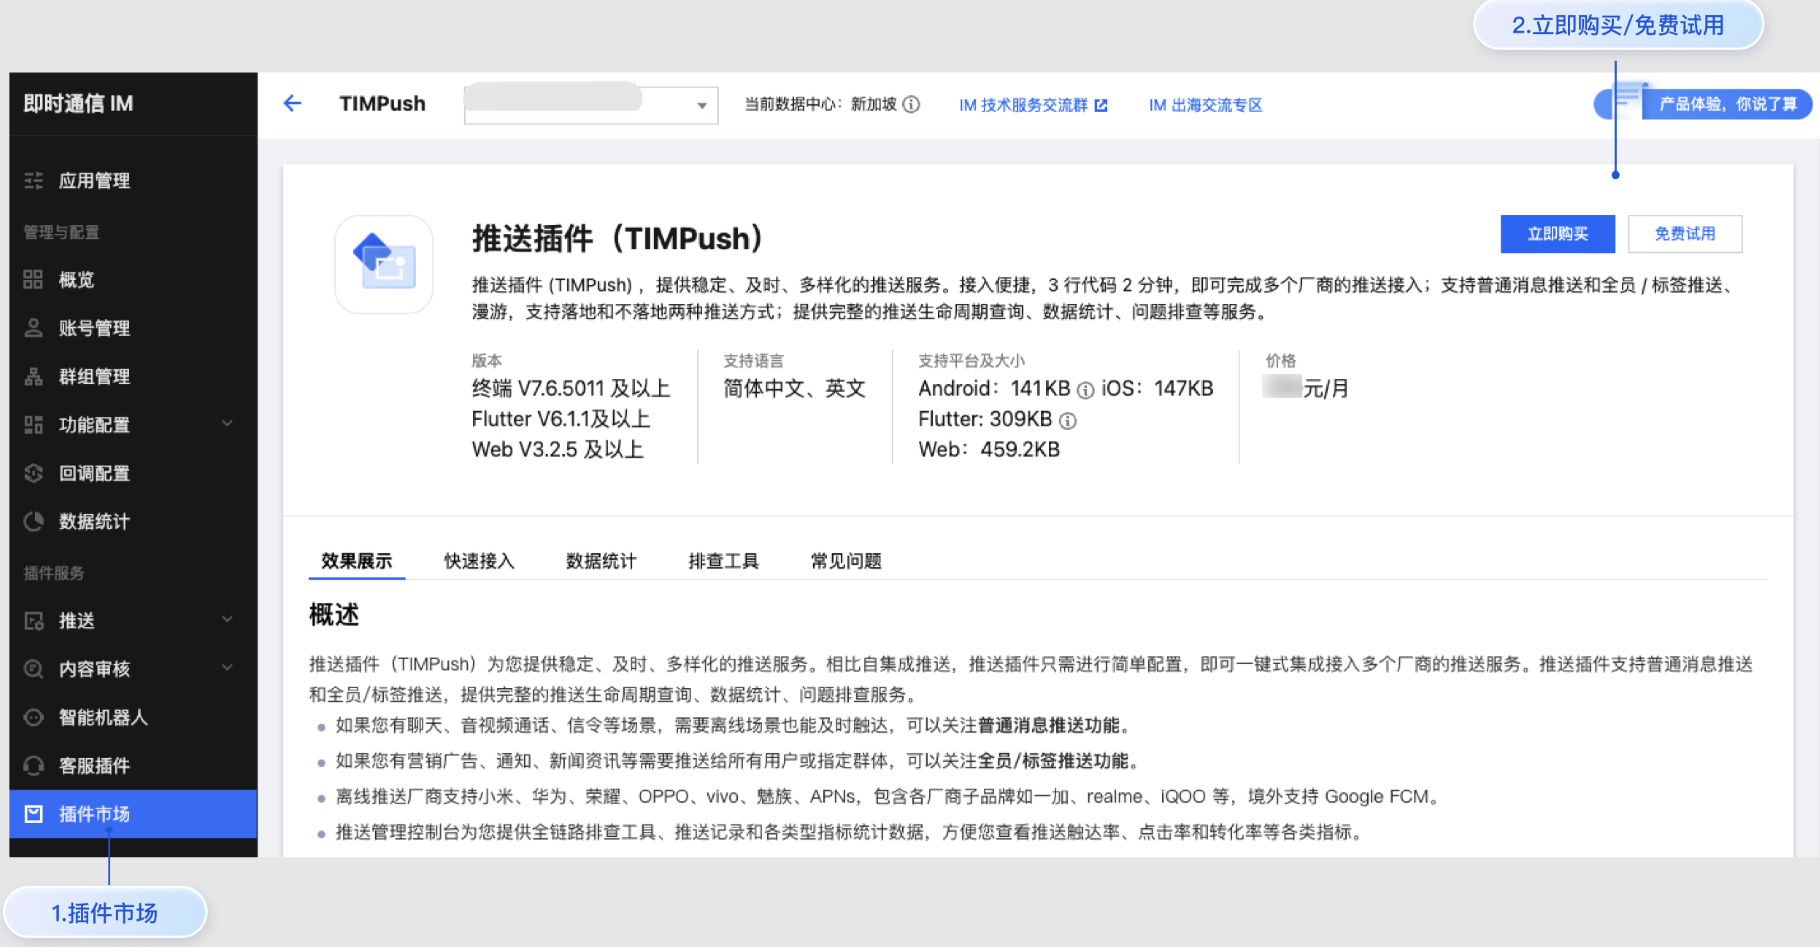
Task: Expand the 推送 submenu chevron
Action: (227, 620)
